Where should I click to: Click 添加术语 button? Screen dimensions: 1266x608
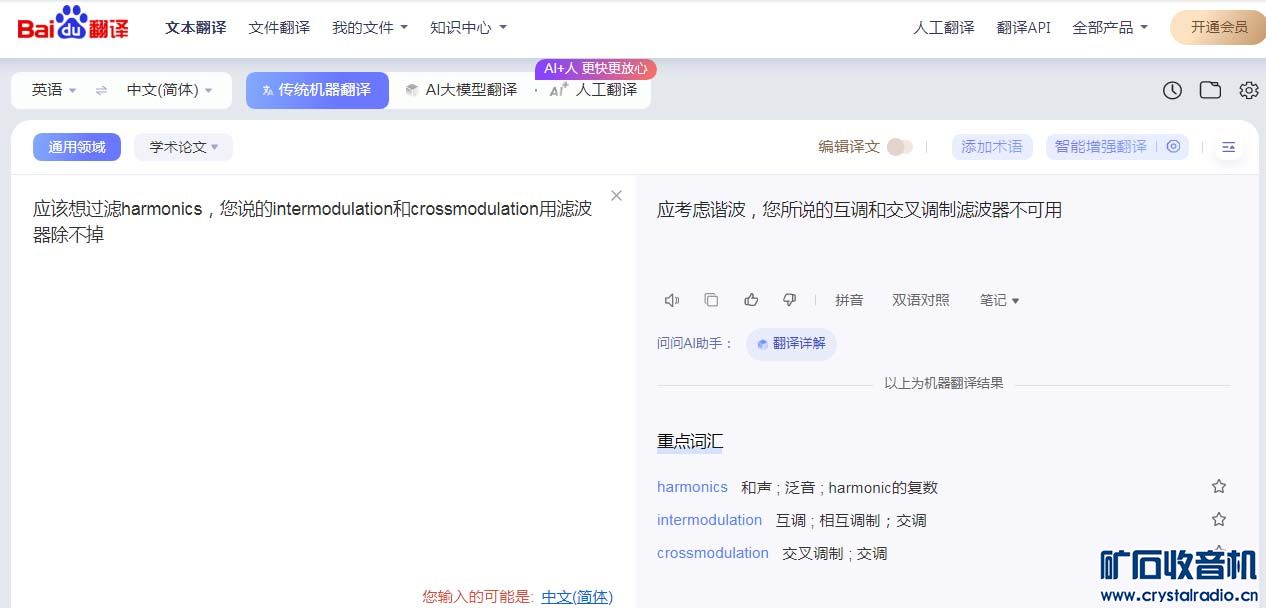click(992, 147)
